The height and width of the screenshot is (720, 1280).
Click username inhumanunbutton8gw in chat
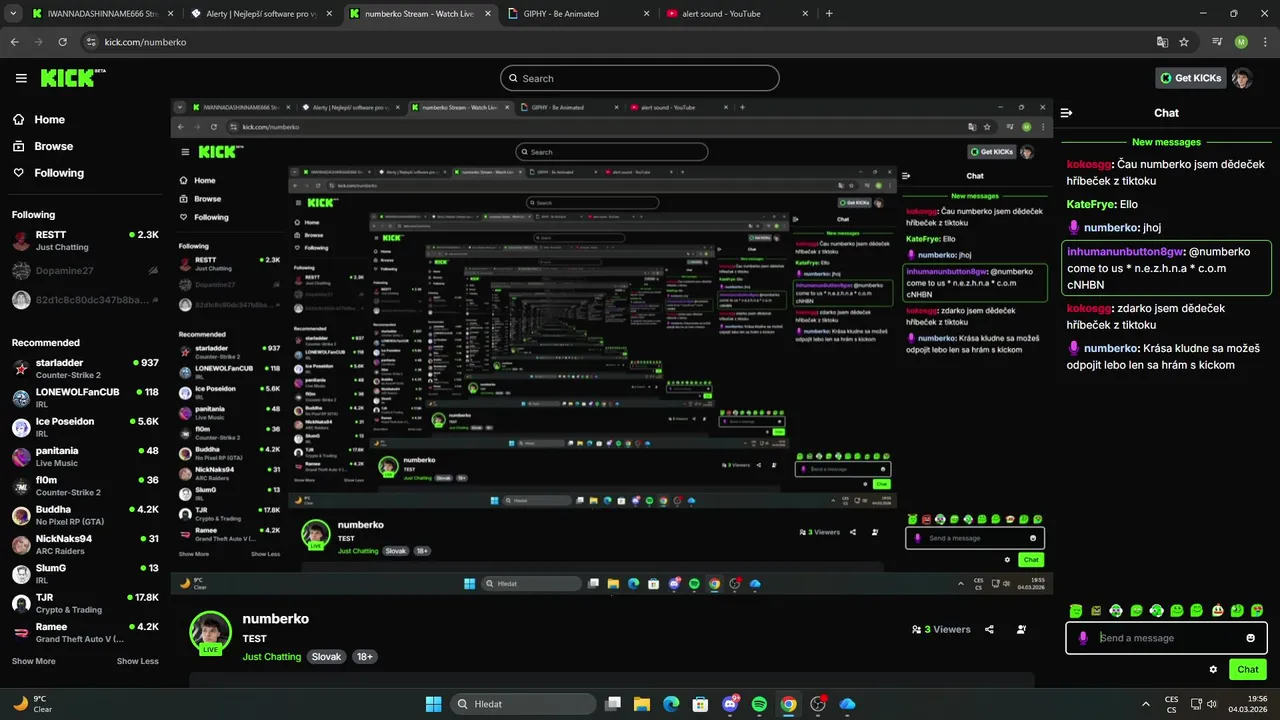(1125, 252)
